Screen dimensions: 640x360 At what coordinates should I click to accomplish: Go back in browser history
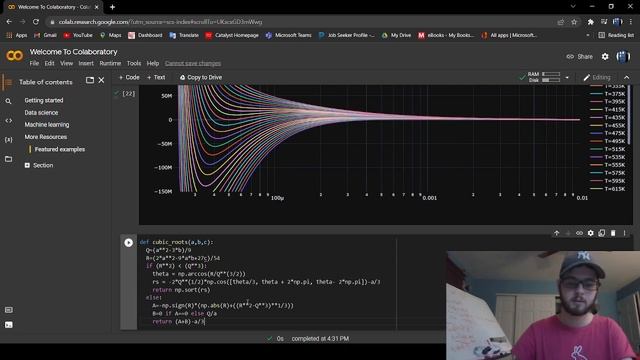pyautogui.click(x=9, y=22)
